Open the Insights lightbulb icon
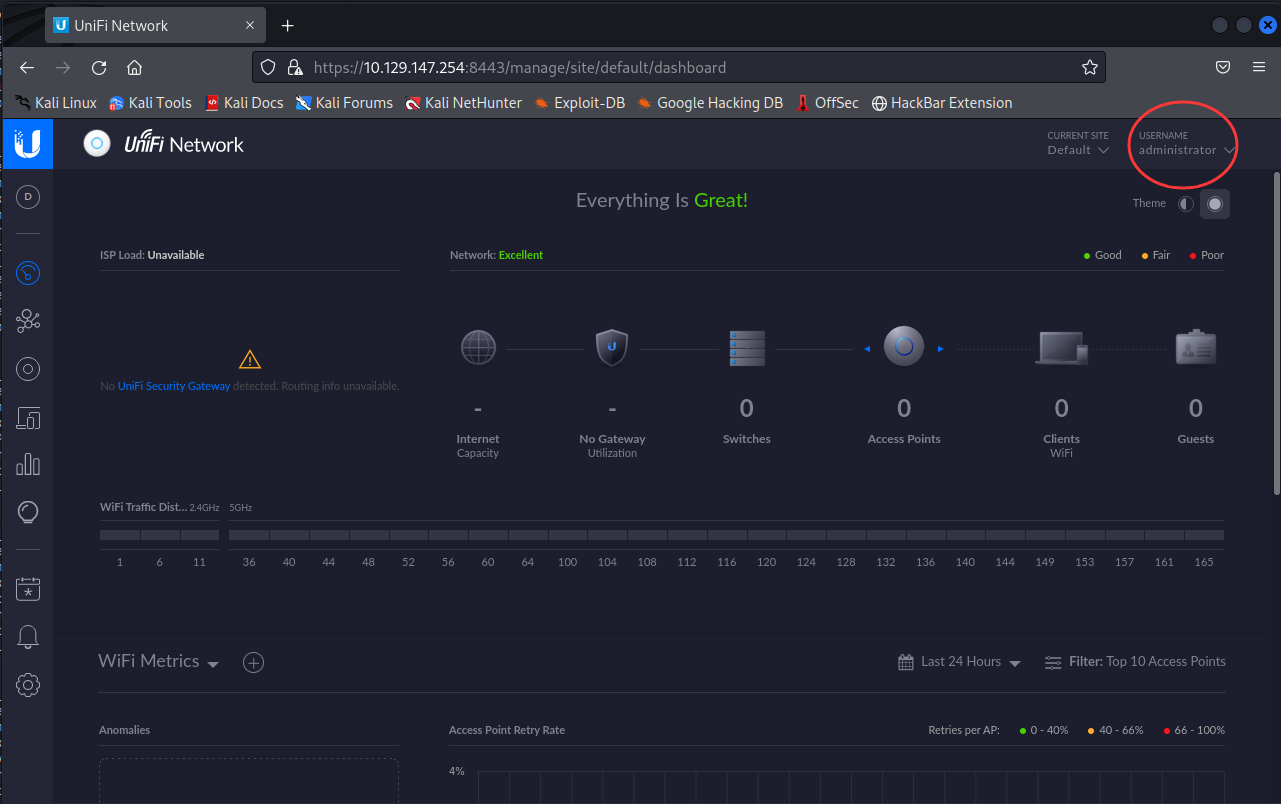 [28, 513]
